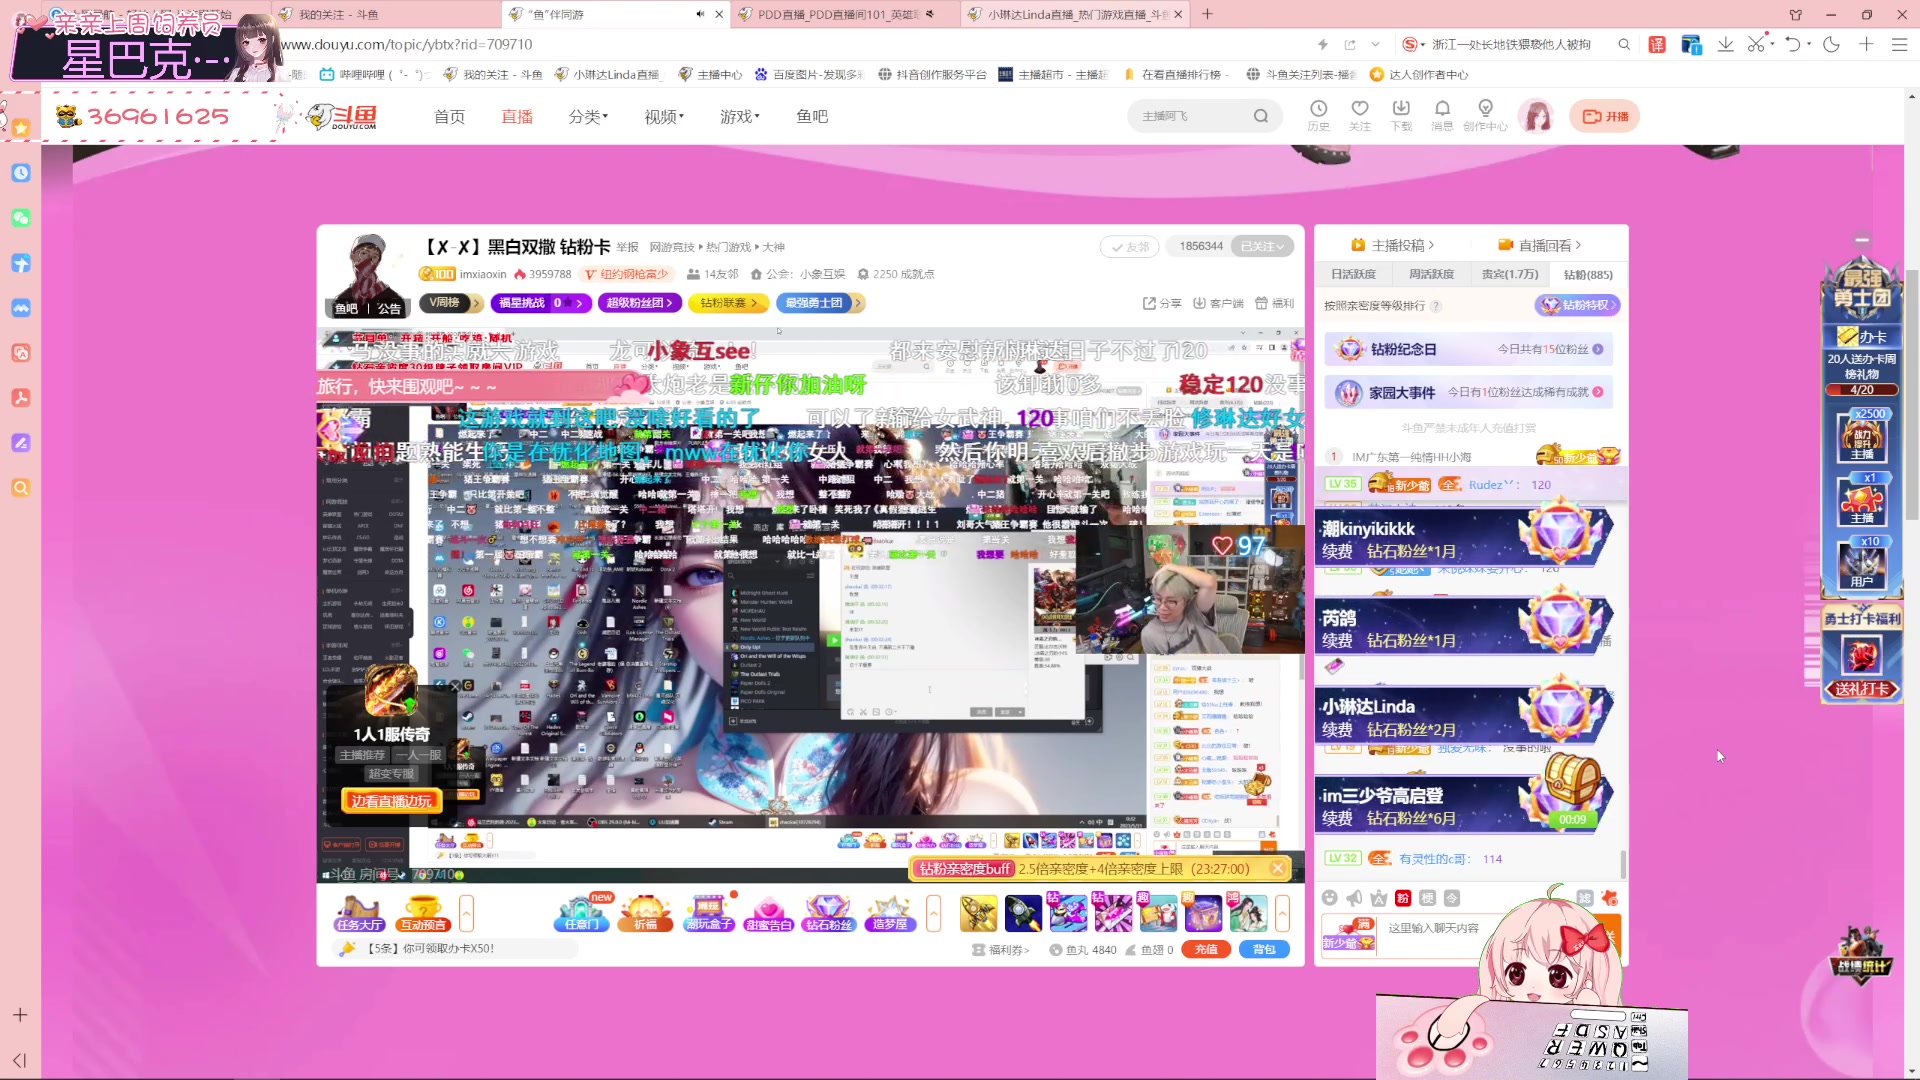The image size is (1920, 1080).
Task: Open the 甜蜜告白 confession icon
Action: point(768,913)
